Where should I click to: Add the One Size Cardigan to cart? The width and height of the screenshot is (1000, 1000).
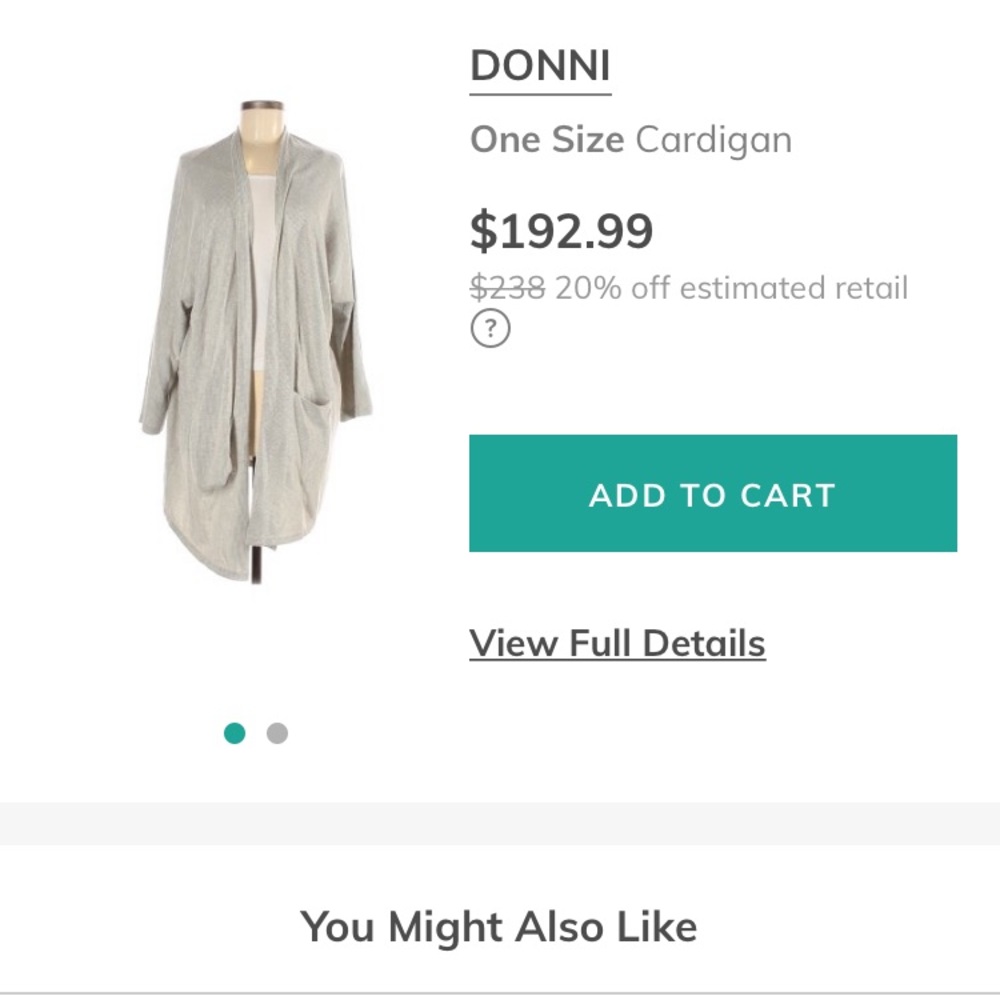tap(709, 493)
